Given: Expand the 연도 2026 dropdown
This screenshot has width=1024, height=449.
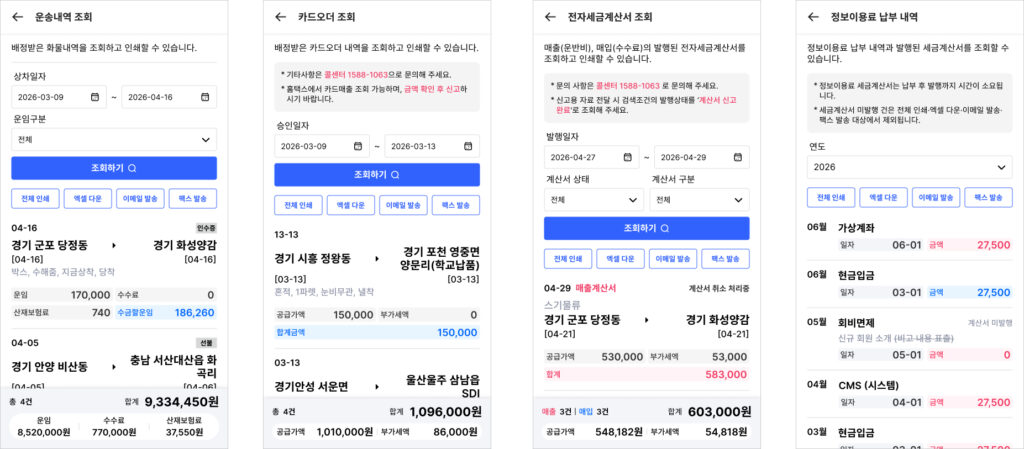Looking at the screenshot, I should [910, 168].
